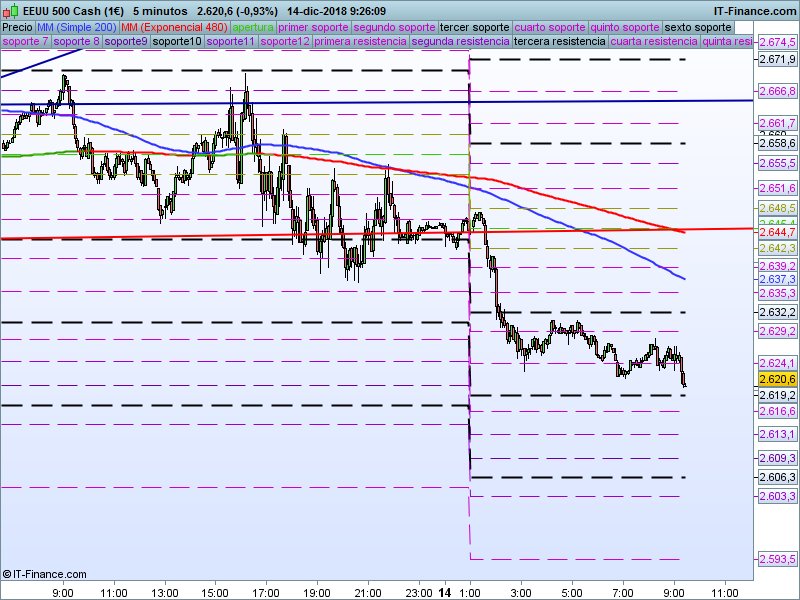Click the blue 2.637,3 moving average tag

777,279
